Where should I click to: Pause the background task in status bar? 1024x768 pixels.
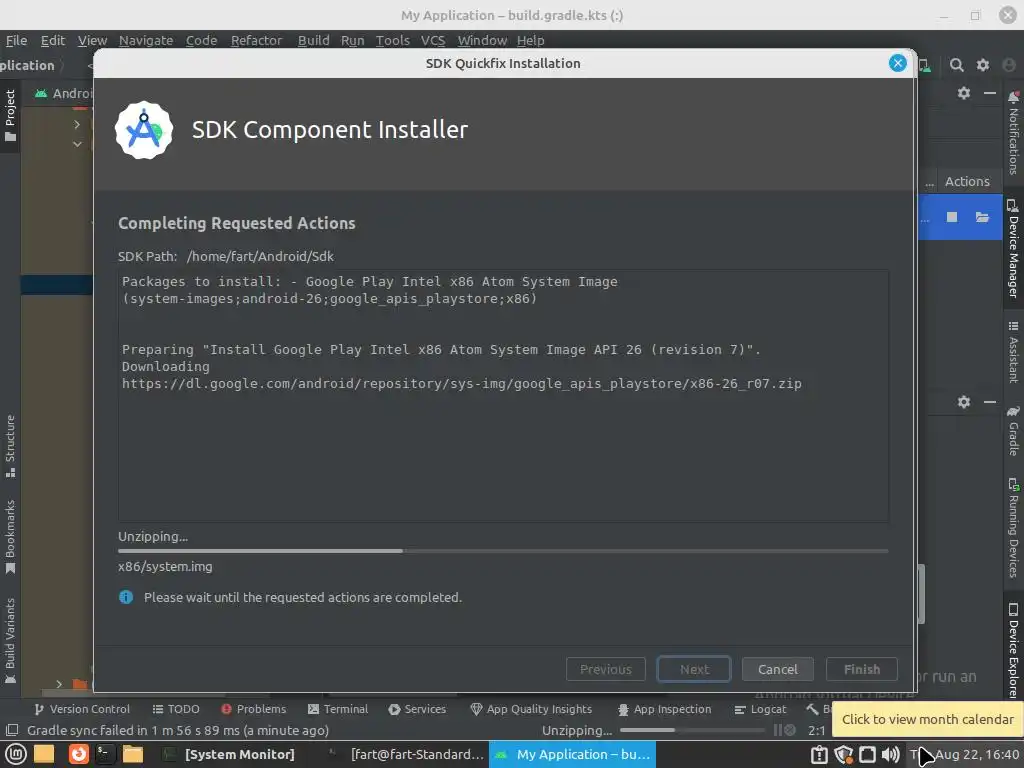778,730
